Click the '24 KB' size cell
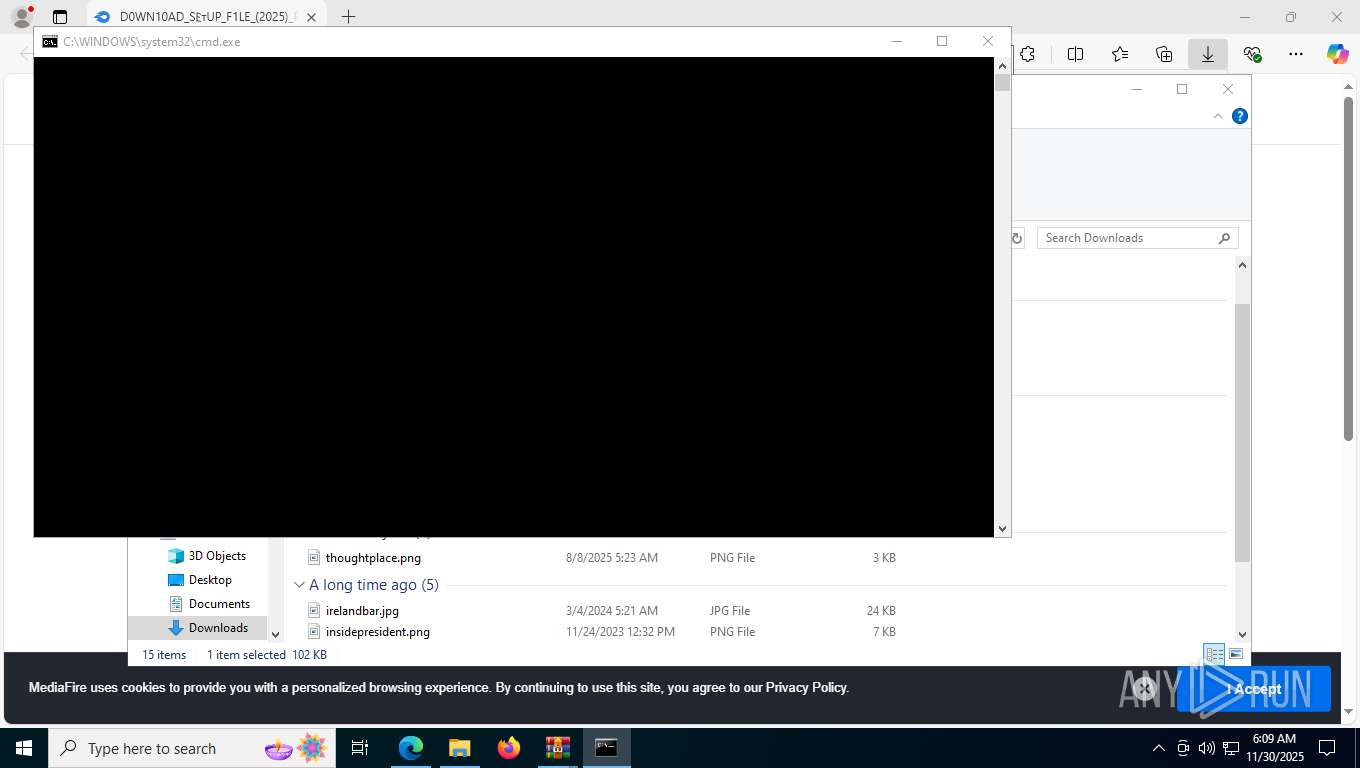The width and height of the screenshot is (1360, 768). (x=881, y=611)
